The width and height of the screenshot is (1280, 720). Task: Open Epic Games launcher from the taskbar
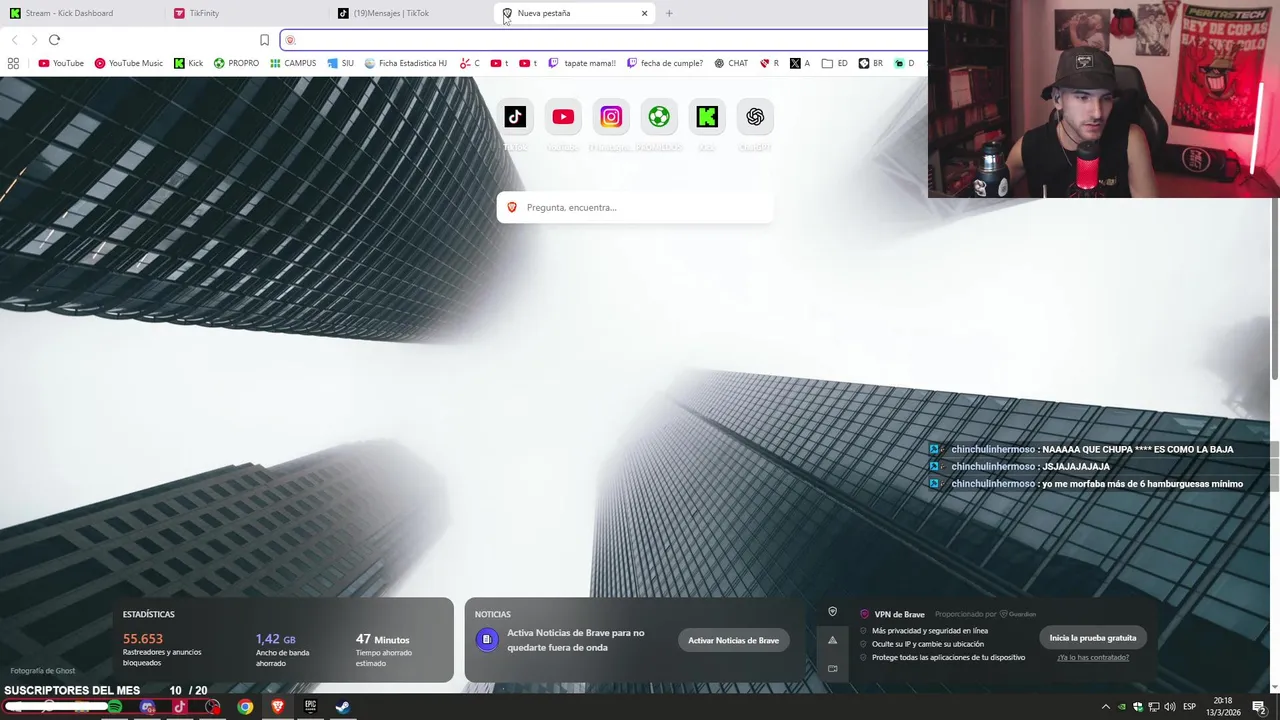(310, 707)
